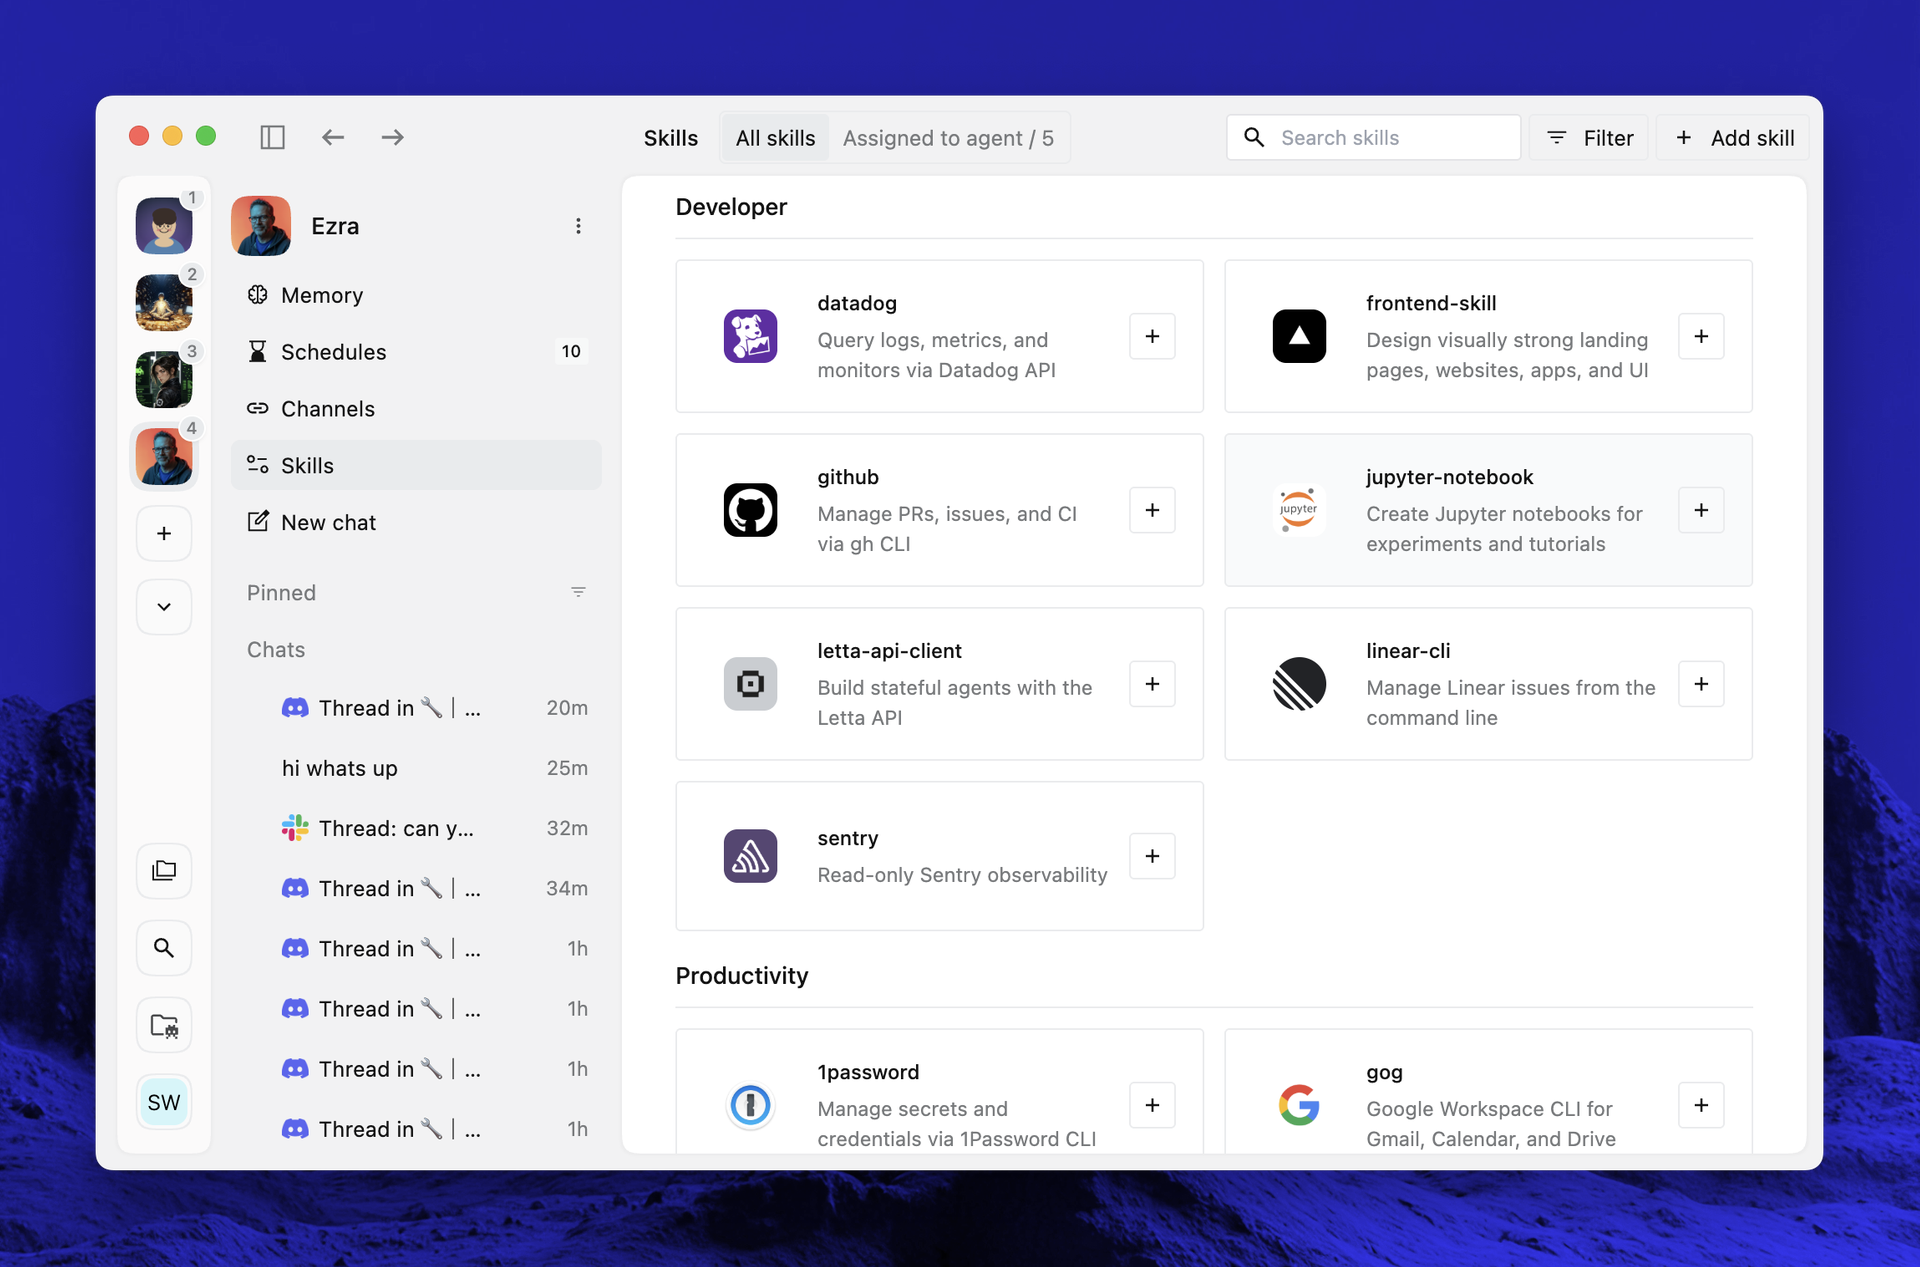Screen dimensions: 1920x1267
Task: Click the Developer category heading
Action: (731, 207)
